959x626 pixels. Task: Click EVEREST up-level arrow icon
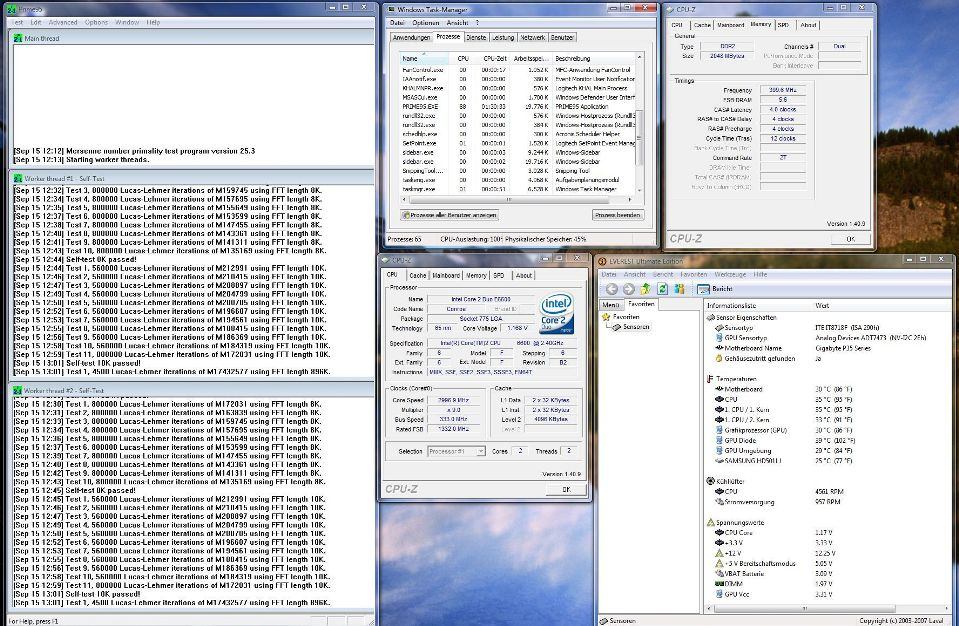645,289
